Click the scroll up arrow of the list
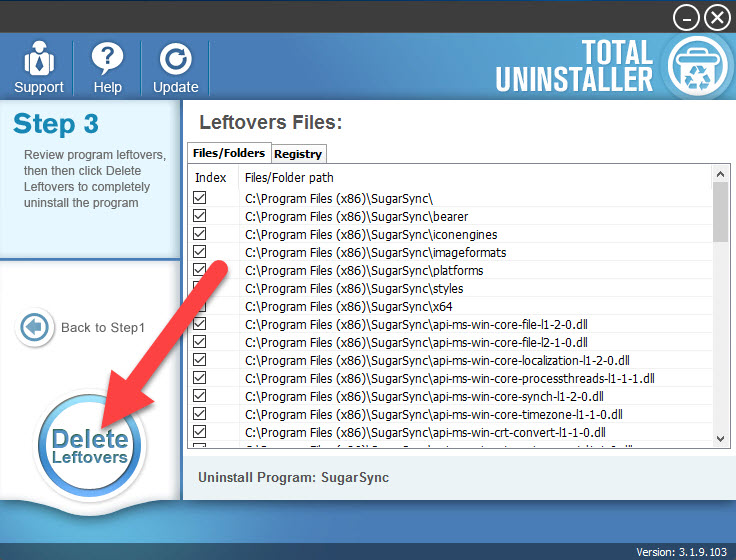Viewport: 736px width, 560px height. tap(721, 174)
